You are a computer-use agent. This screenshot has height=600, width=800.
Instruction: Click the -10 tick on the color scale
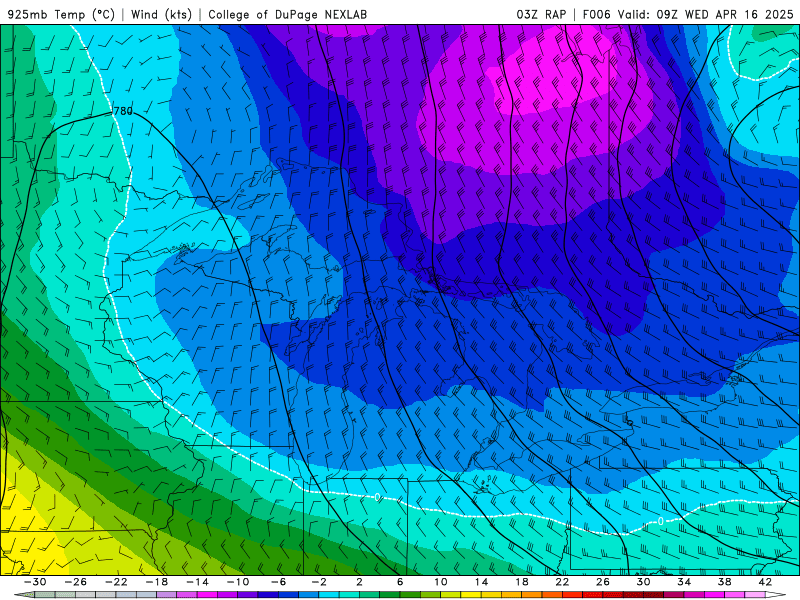pyautogui.click(x=238, y=582)
